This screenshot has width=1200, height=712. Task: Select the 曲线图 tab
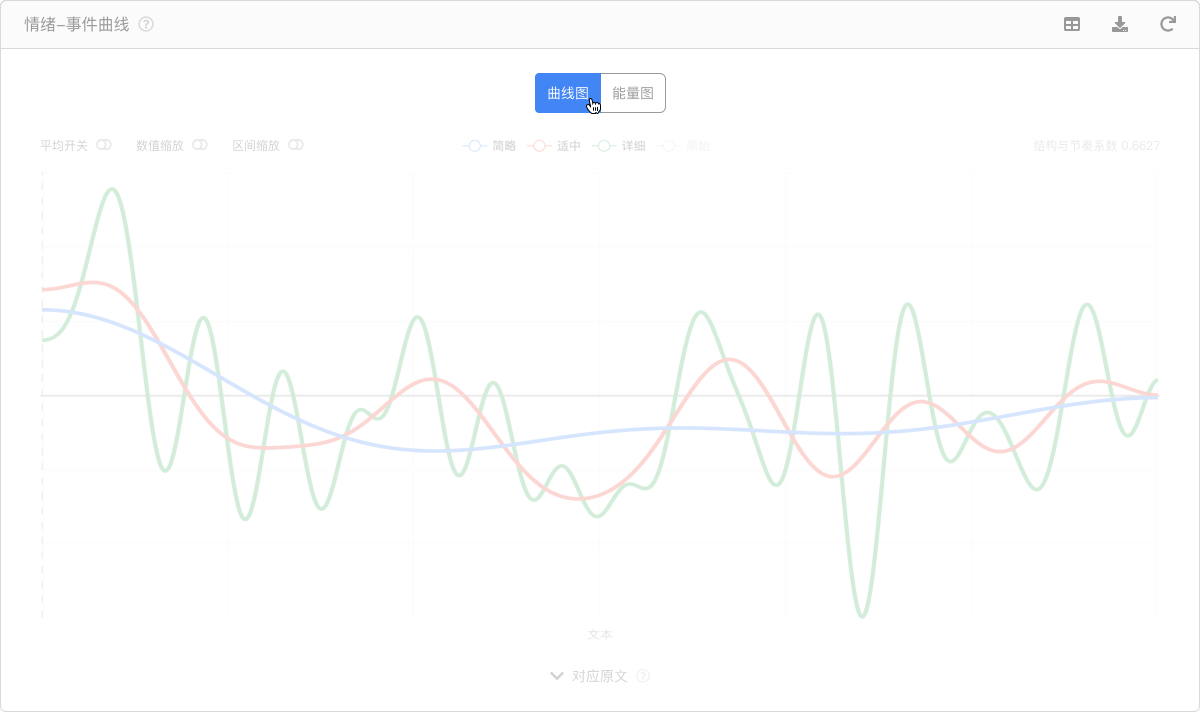click(568, 93)
